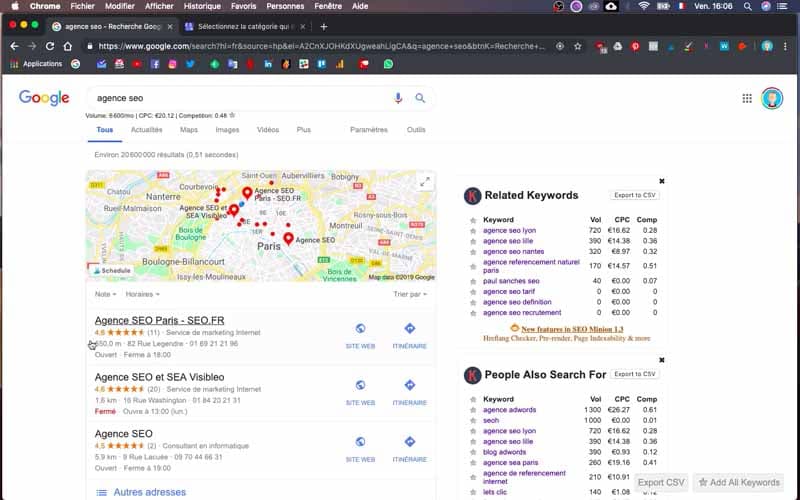
Task: Switch to the Vidéos results tab
Action: (268, 130)
